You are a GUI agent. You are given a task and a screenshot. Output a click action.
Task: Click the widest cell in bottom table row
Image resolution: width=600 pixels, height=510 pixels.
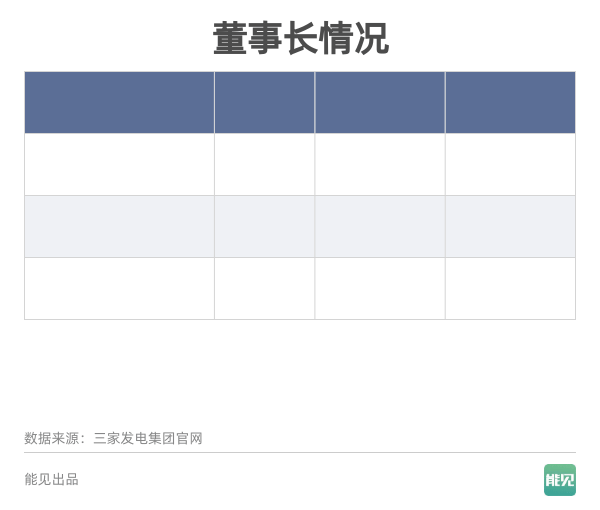point(119,288)
